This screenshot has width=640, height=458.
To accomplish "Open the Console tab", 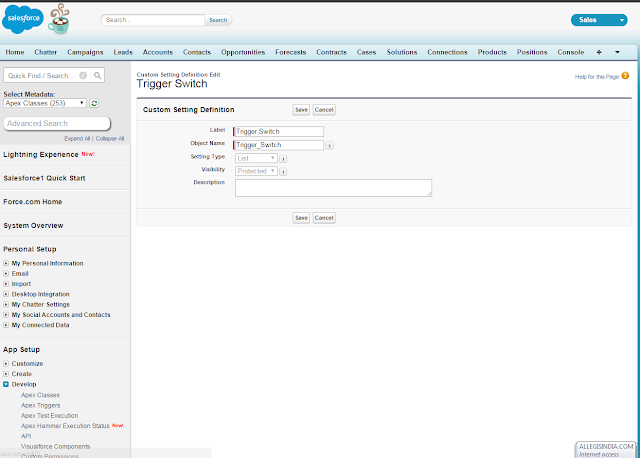I will point(571,52).
